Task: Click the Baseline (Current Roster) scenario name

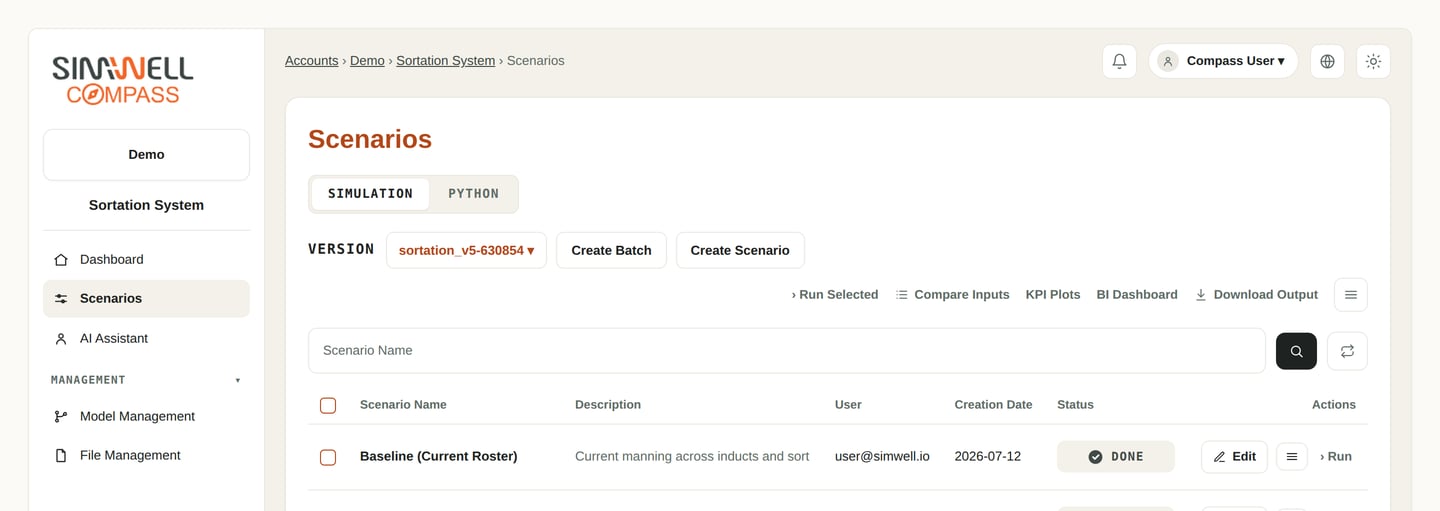Action: pos(439,457)
